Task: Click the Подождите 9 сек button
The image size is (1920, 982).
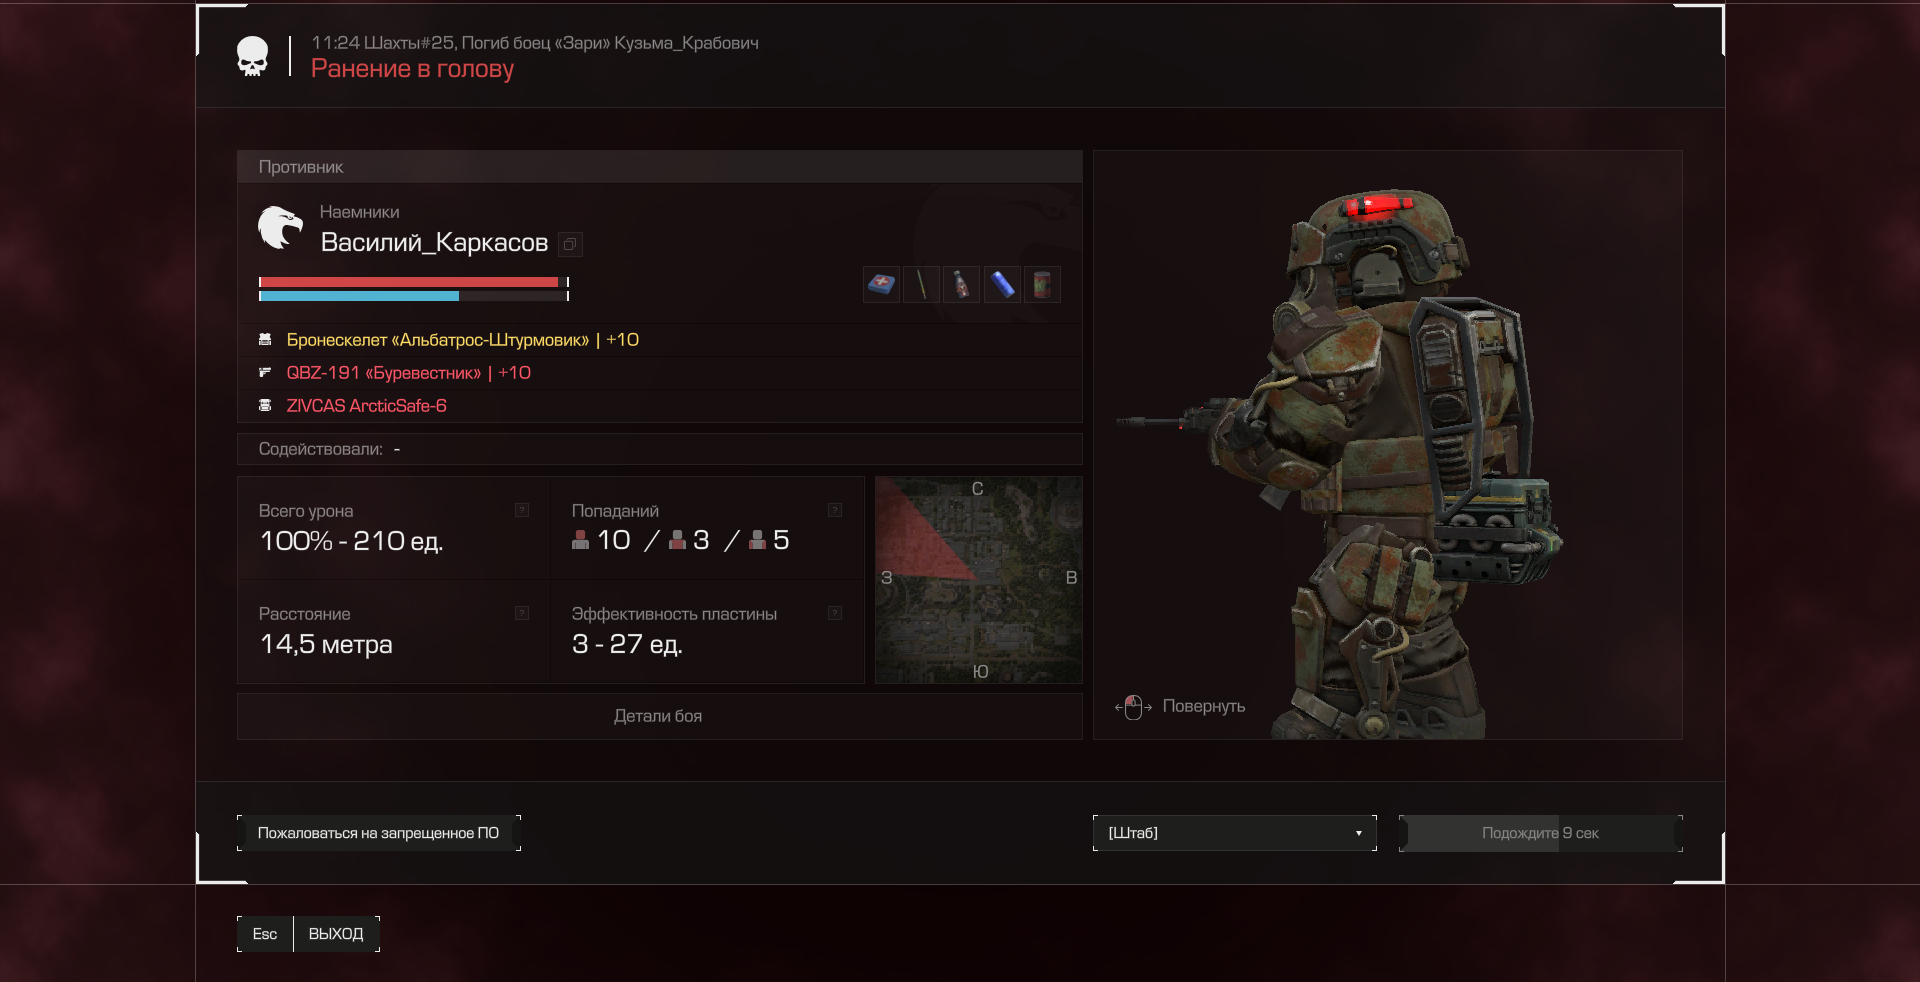Action: pyautogui.click(x=1540, y=833)
